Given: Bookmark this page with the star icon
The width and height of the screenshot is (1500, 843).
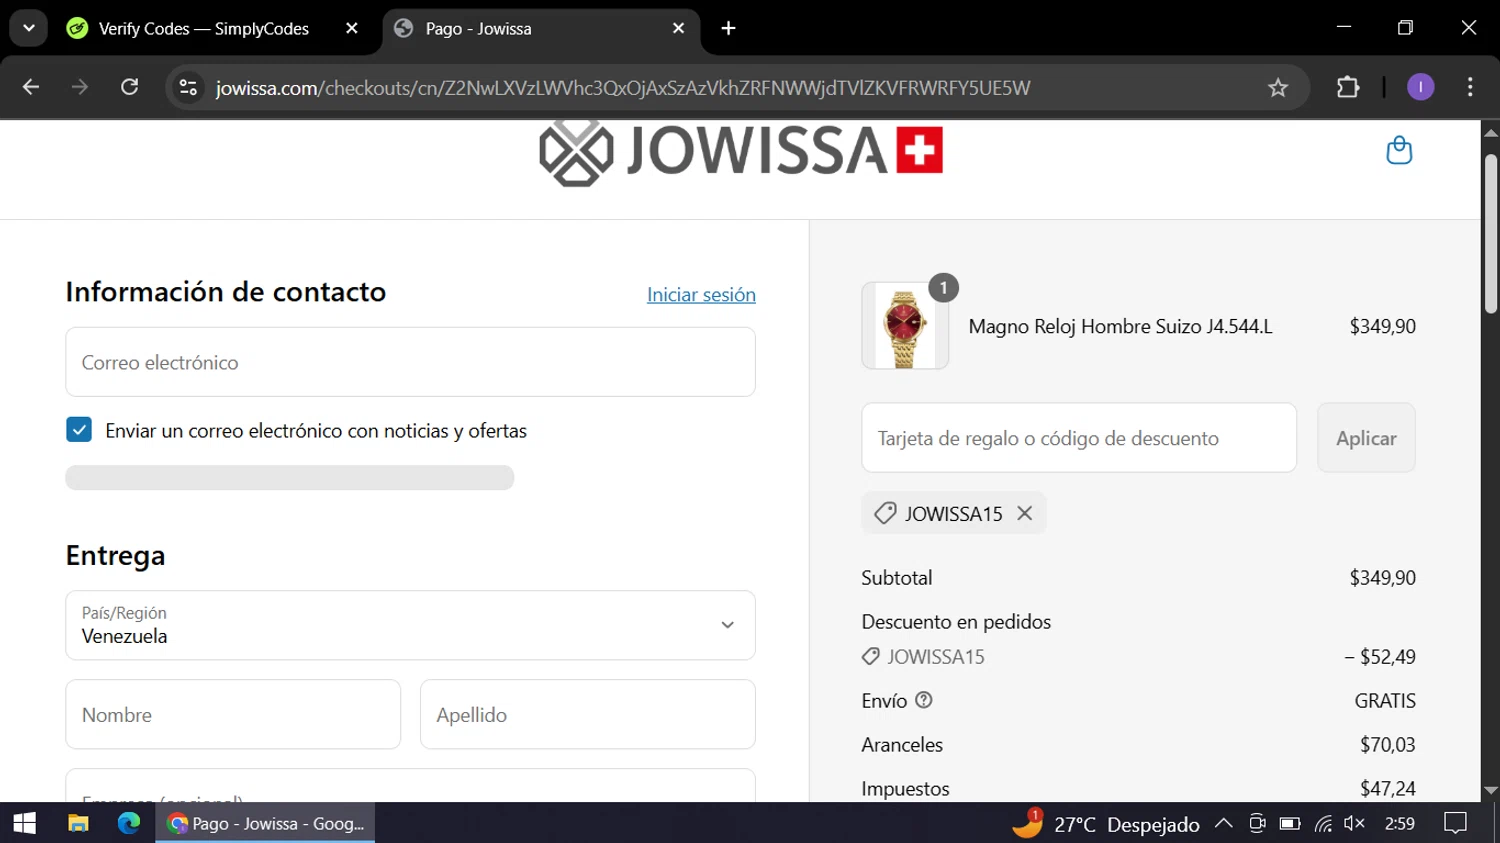Looking at the screenshot, I should pos(1278,88).
